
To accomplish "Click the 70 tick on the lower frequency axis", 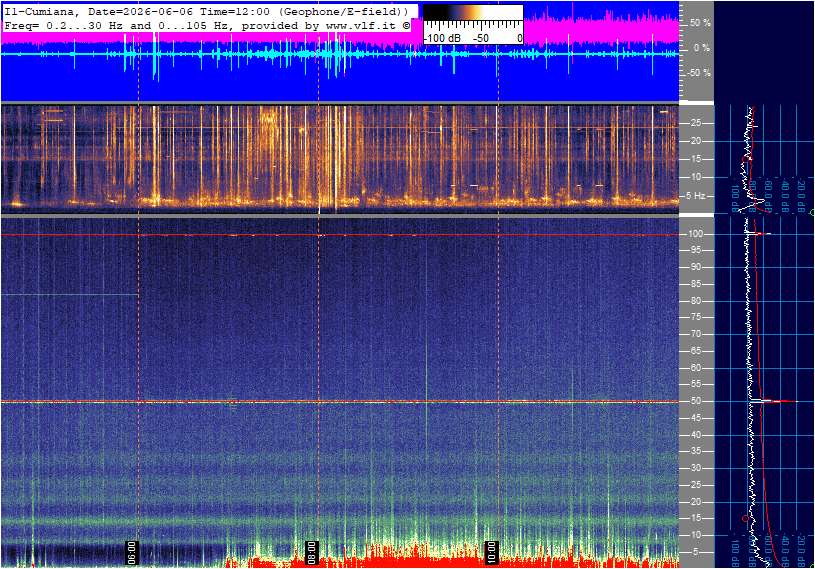I will click(695, 334).
